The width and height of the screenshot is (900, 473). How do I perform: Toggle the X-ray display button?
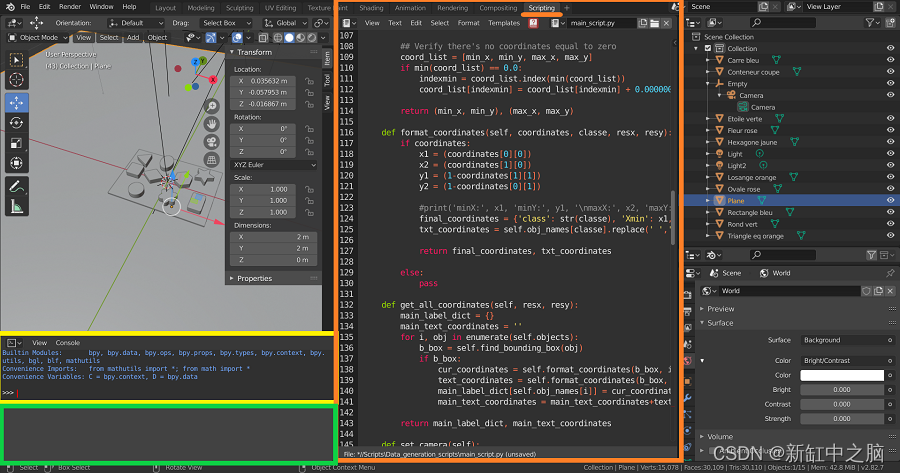click(263, 37)
